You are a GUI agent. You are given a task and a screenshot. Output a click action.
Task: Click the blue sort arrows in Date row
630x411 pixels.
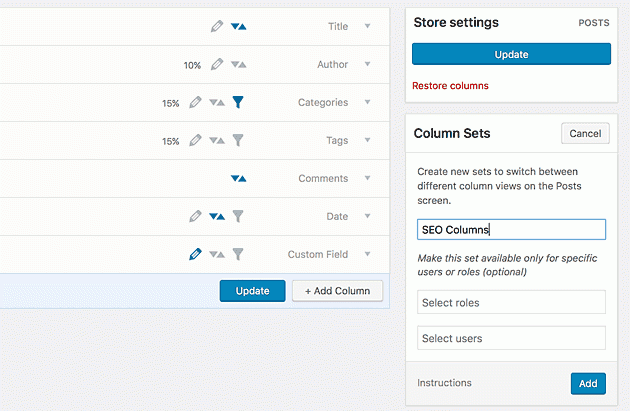217,217
